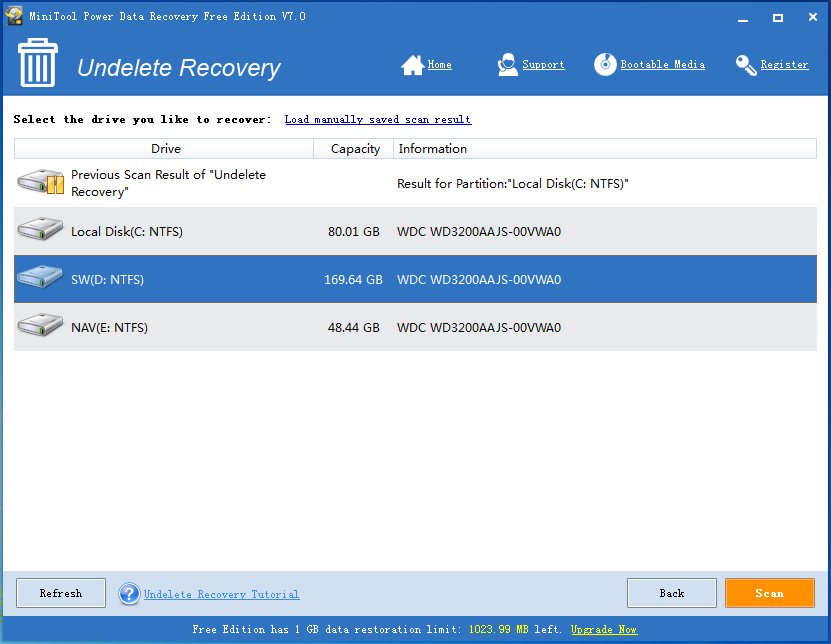Click the Bootable Media disc icon

(605, 65)
